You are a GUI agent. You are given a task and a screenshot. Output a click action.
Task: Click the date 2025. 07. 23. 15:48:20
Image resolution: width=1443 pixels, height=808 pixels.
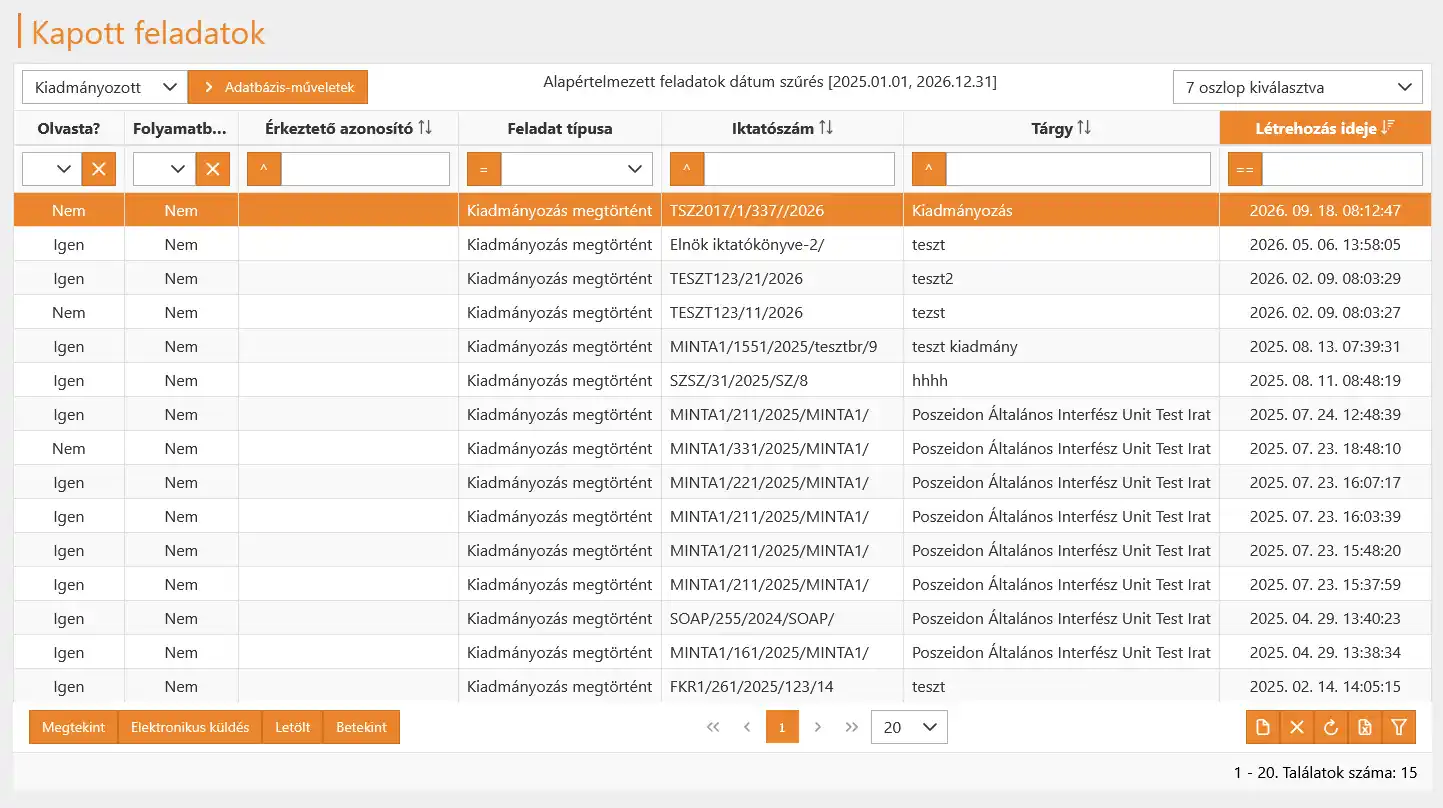coord(1325,550)
